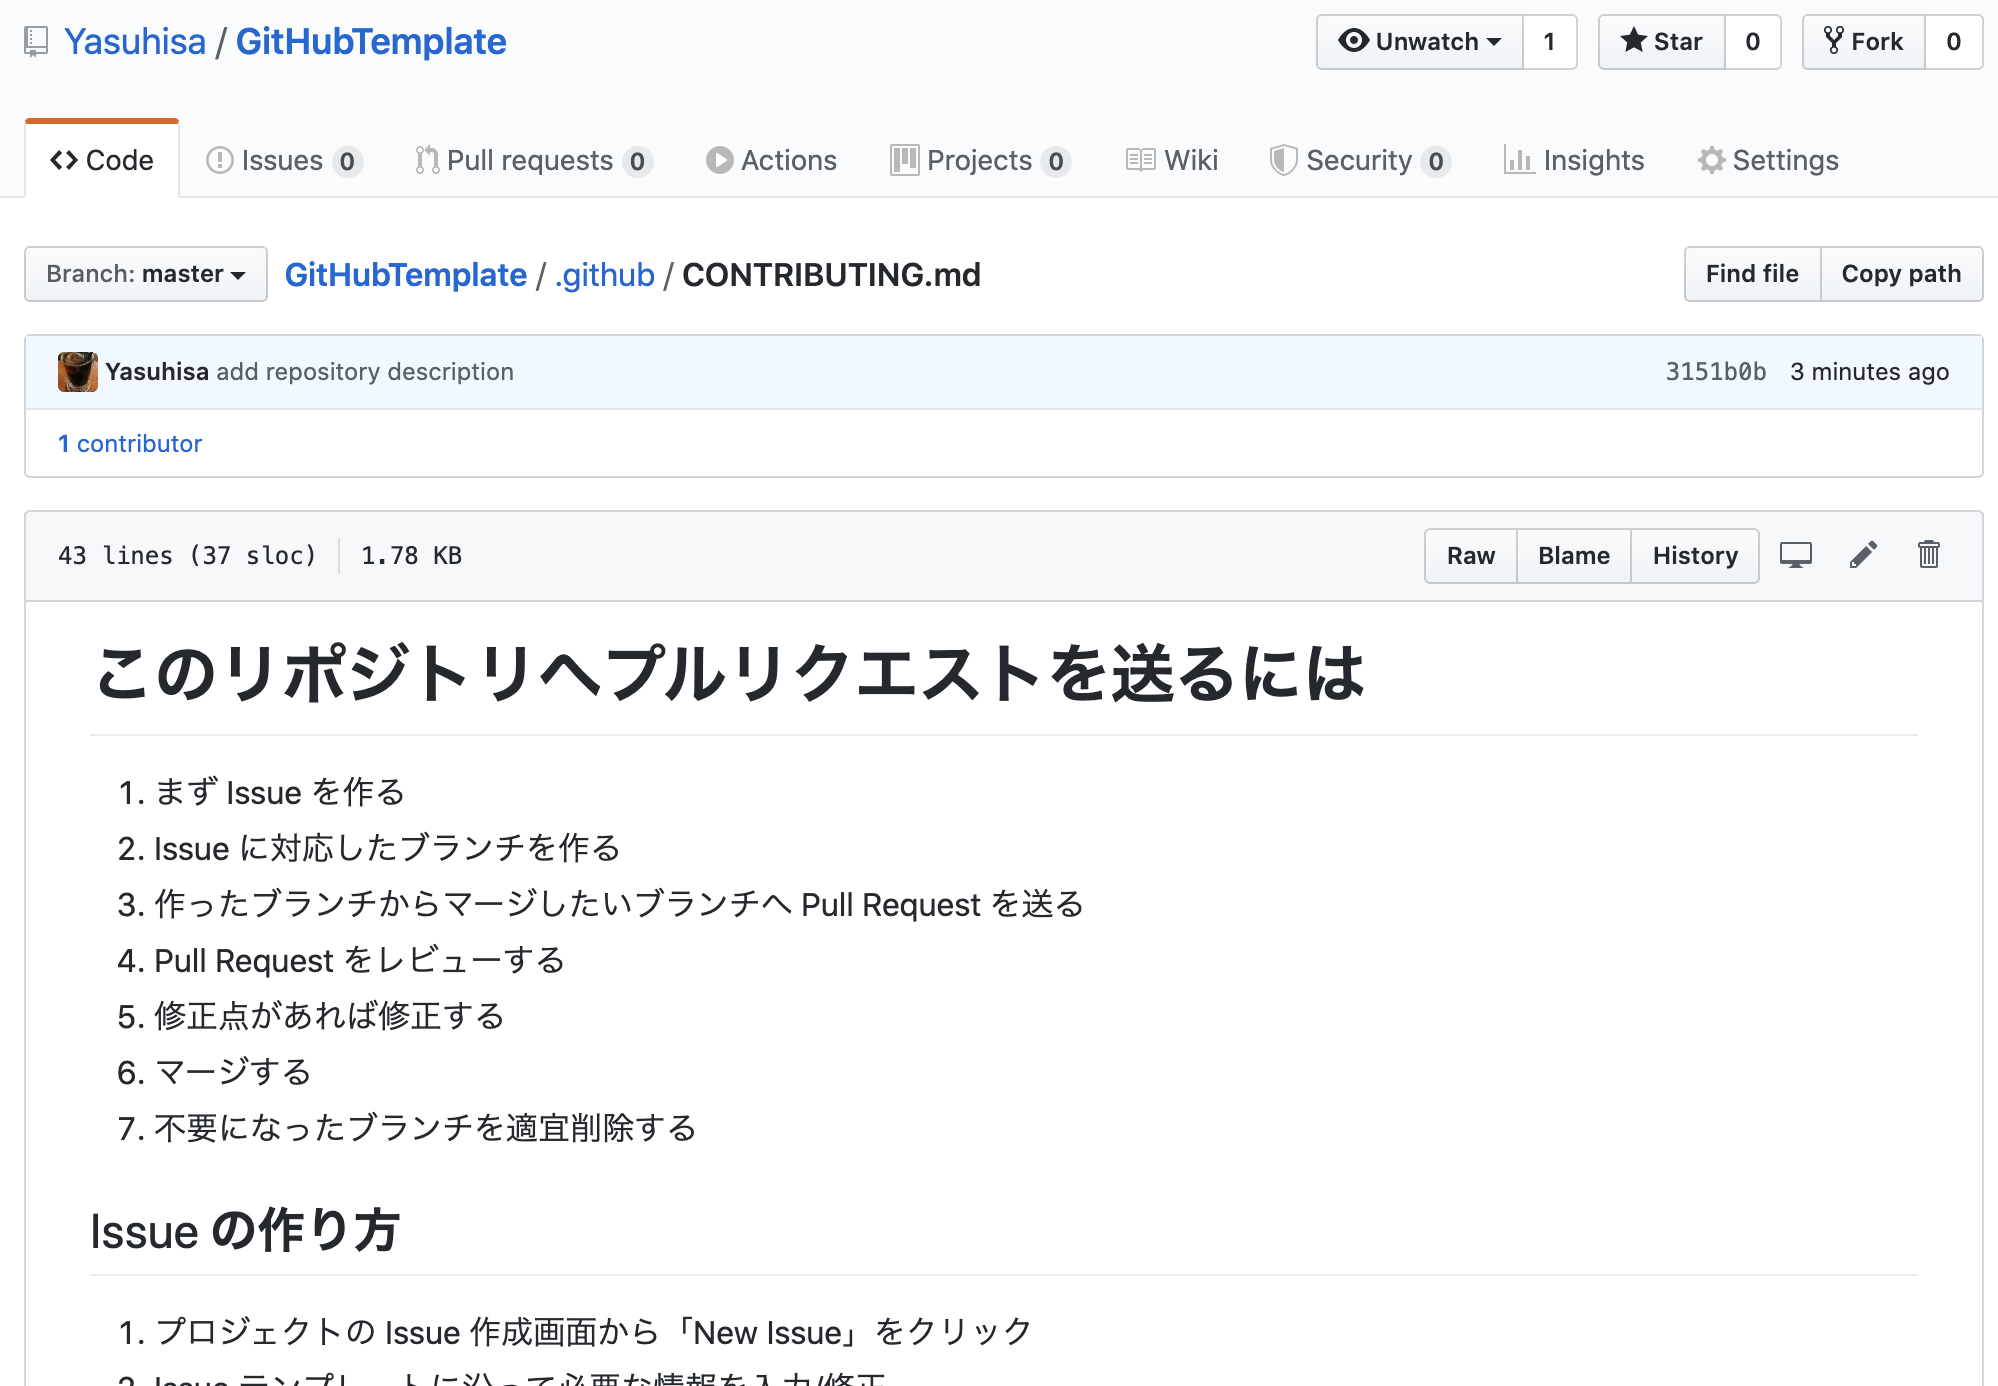Switch to Issues tab

[x=283, y=160]
